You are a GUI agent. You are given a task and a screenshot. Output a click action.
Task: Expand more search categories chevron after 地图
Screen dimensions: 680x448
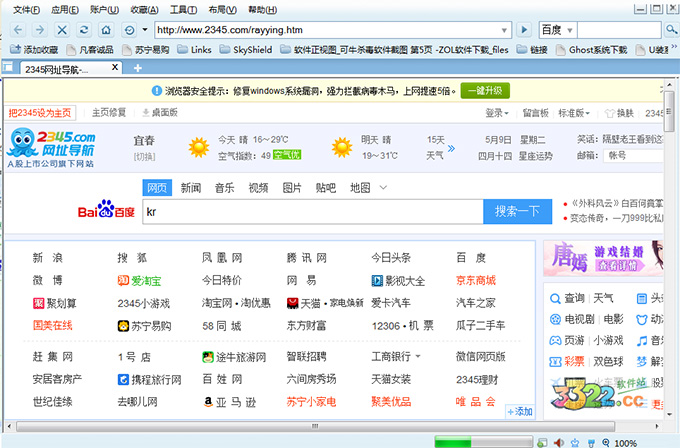383,187
